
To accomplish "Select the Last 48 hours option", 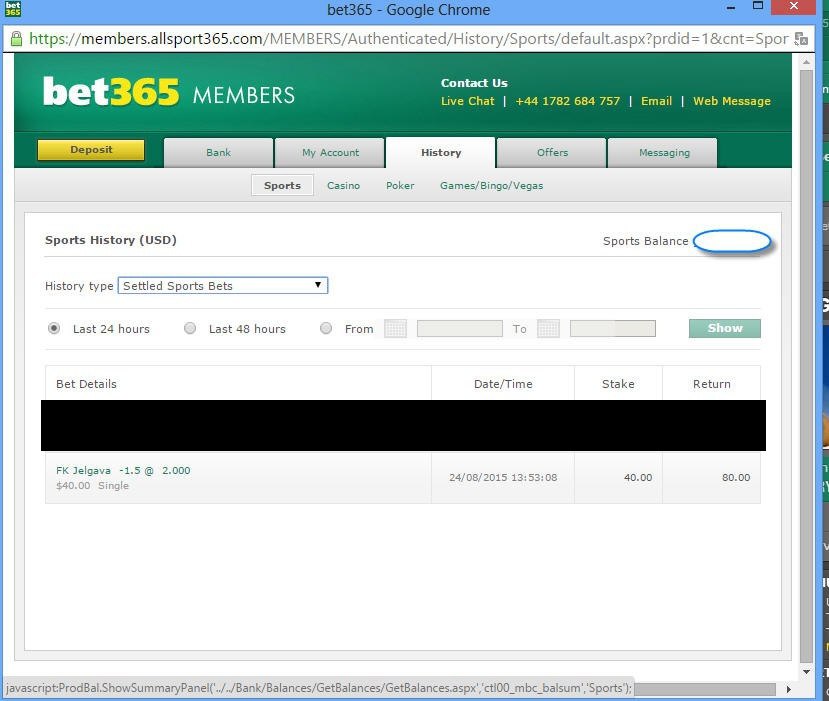I will 190,329.
